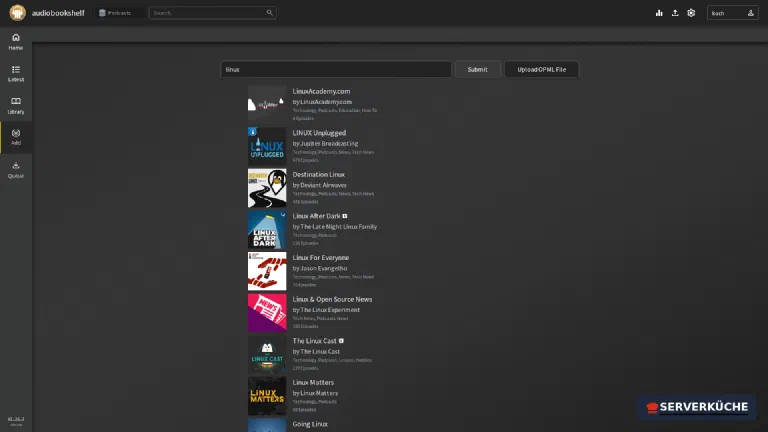Click the version number at sidebar bottom
This screenshot has height=432, width=768.
click(x=16, y=419)
